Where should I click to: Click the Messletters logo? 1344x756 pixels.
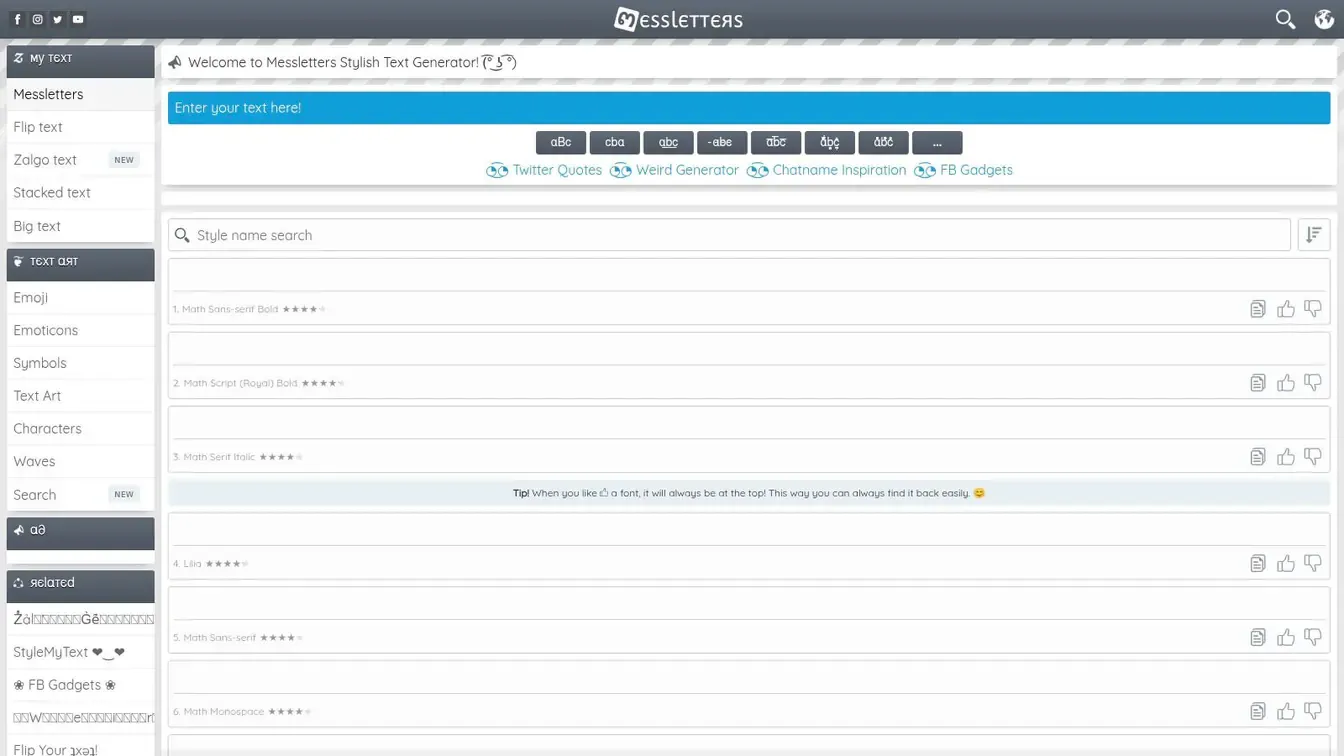pos(678,19)
